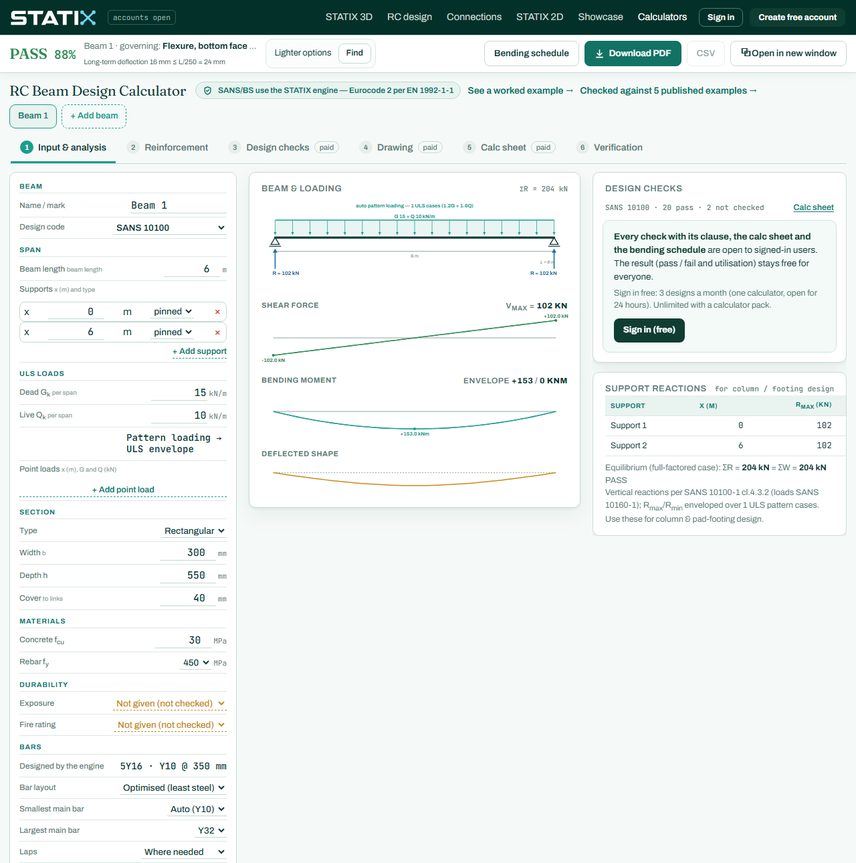Open the Bar layout dropdown
The height and width of the screenshot is (863, 856).
173,788
